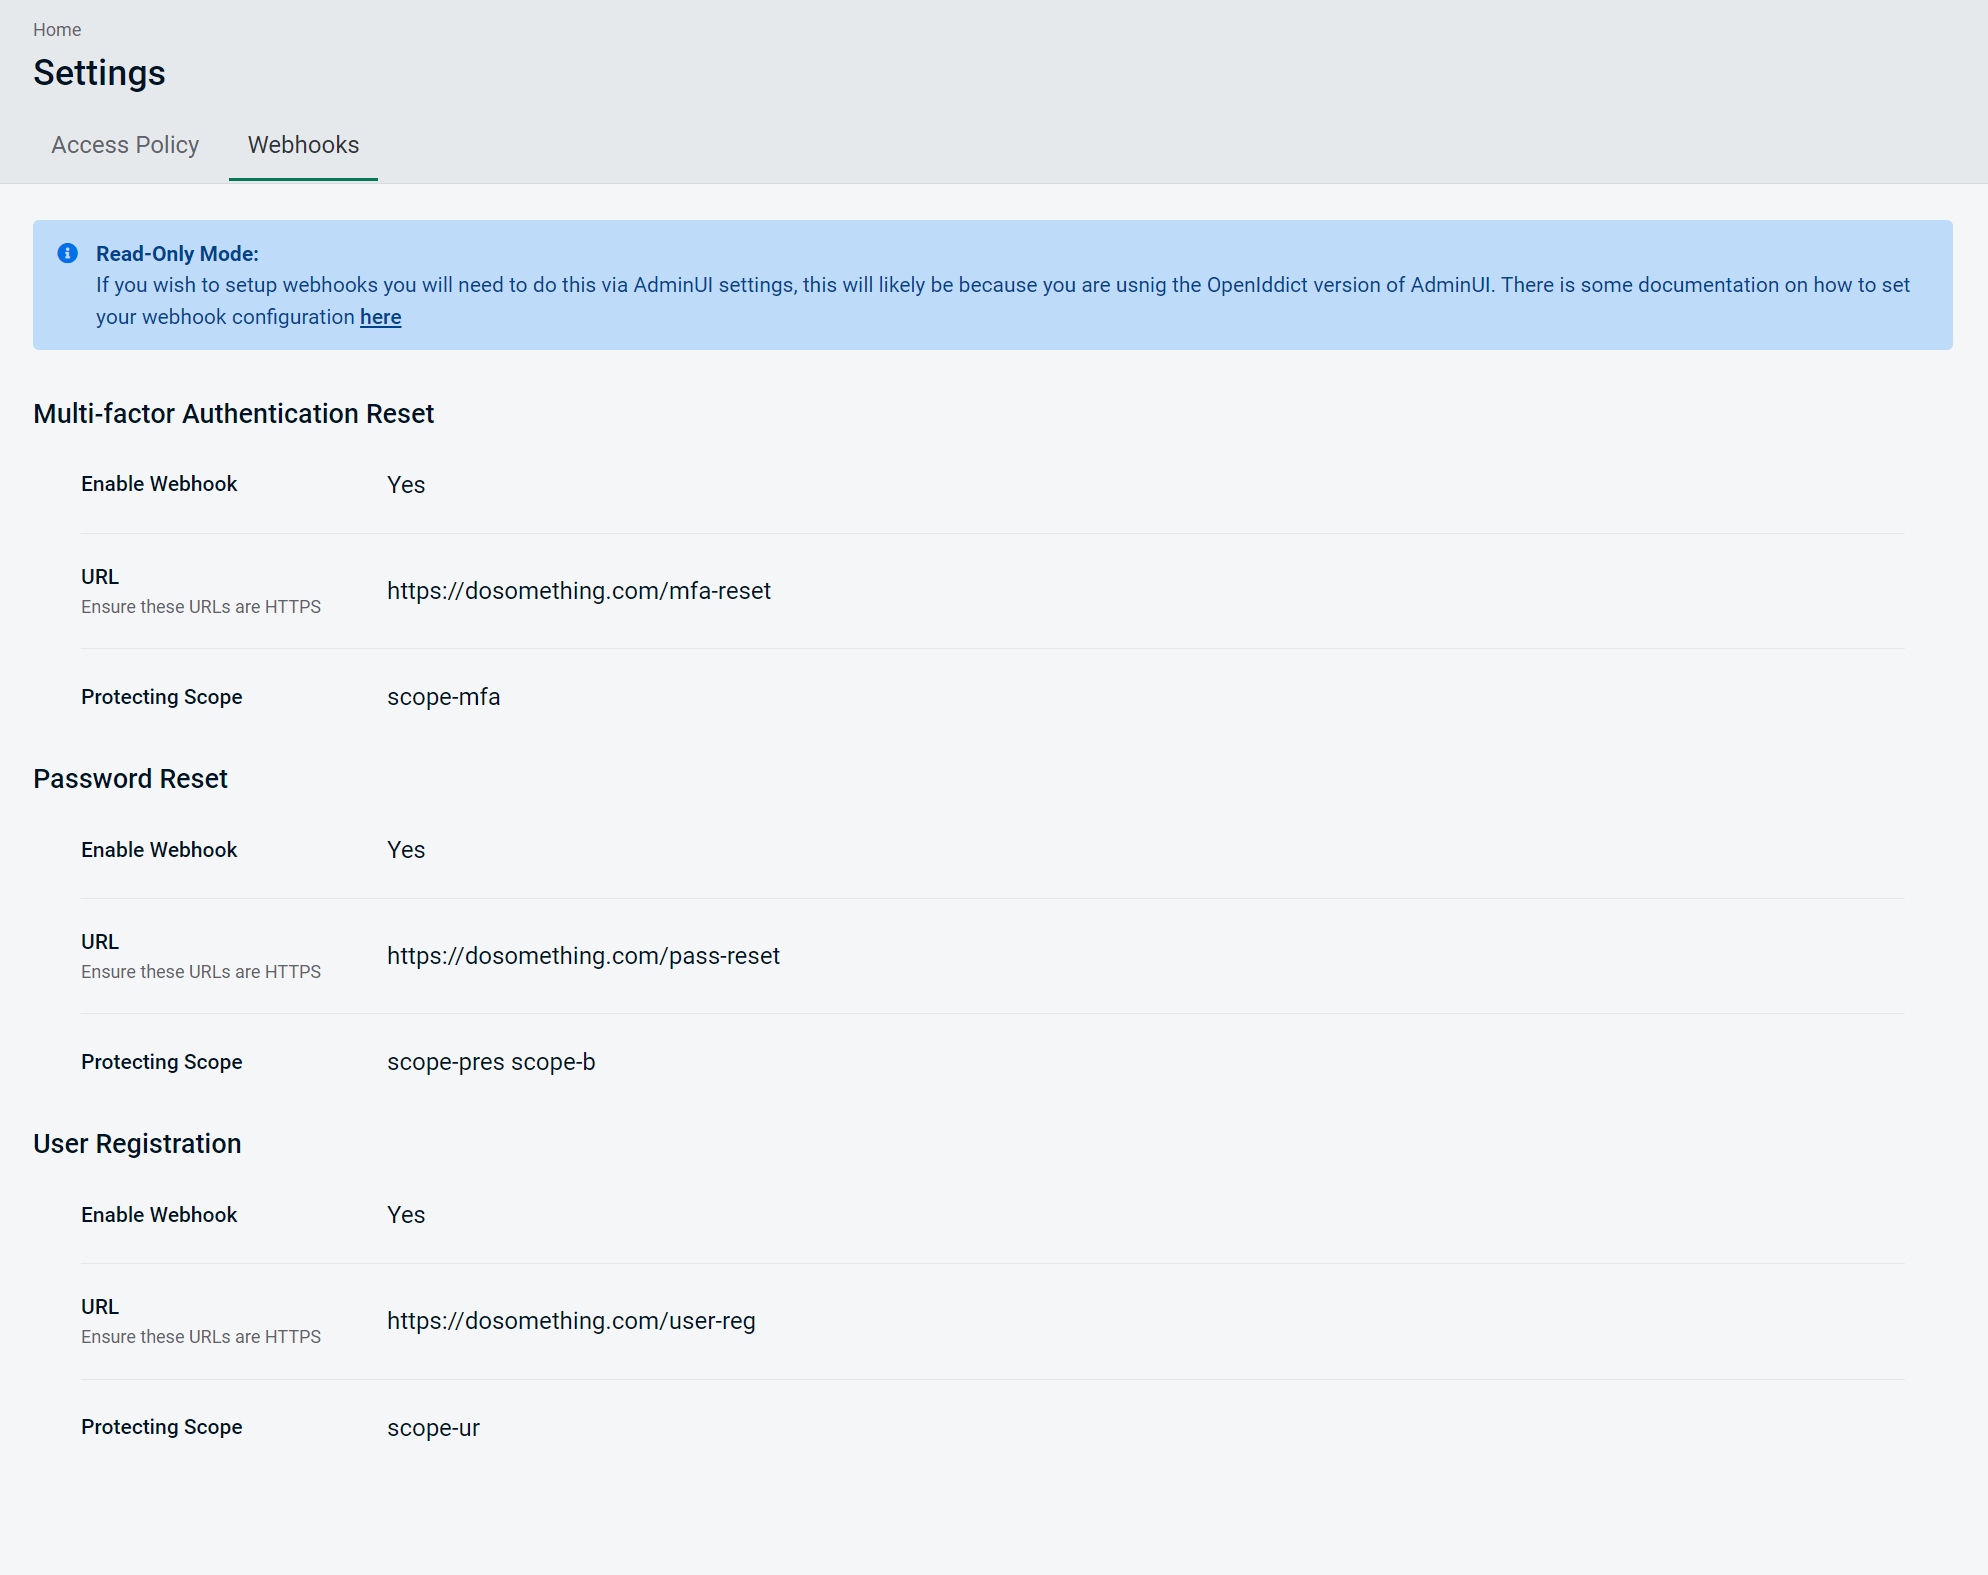Click Enable Webhook label in Password Reset section

click(159, 850)
